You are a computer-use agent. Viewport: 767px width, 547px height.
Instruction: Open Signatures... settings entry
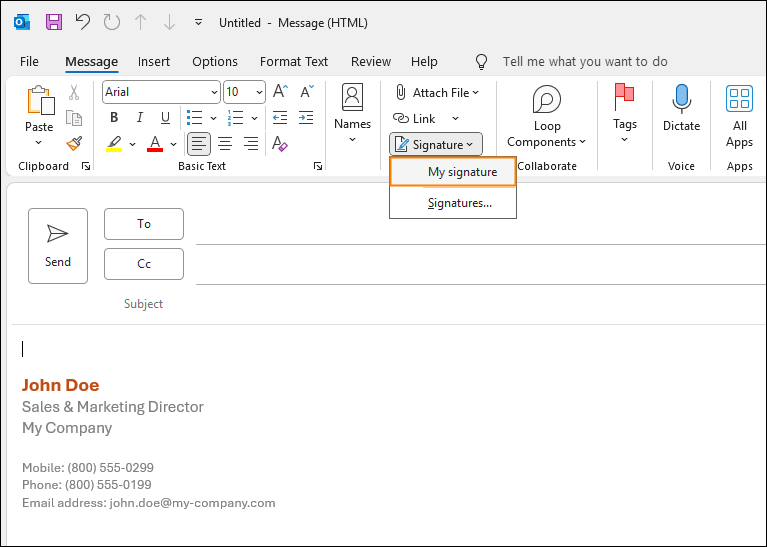453,203
